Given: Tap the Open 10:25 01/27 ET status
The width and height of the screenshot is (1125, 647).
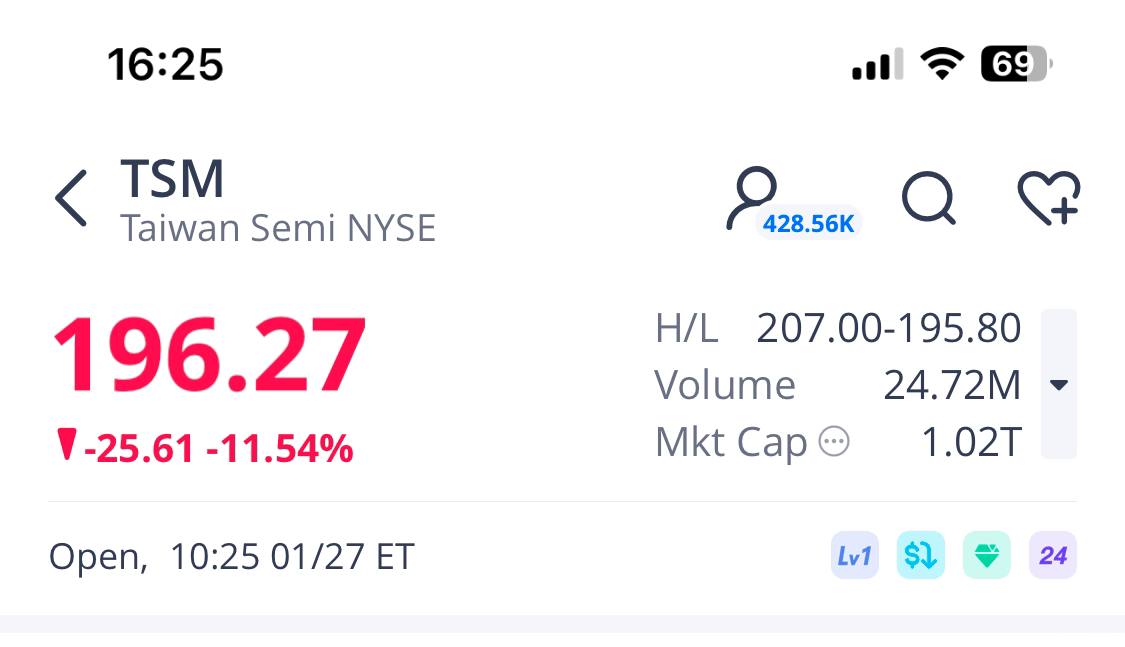Looking at the screenshot, I should [x=231, y=556].
